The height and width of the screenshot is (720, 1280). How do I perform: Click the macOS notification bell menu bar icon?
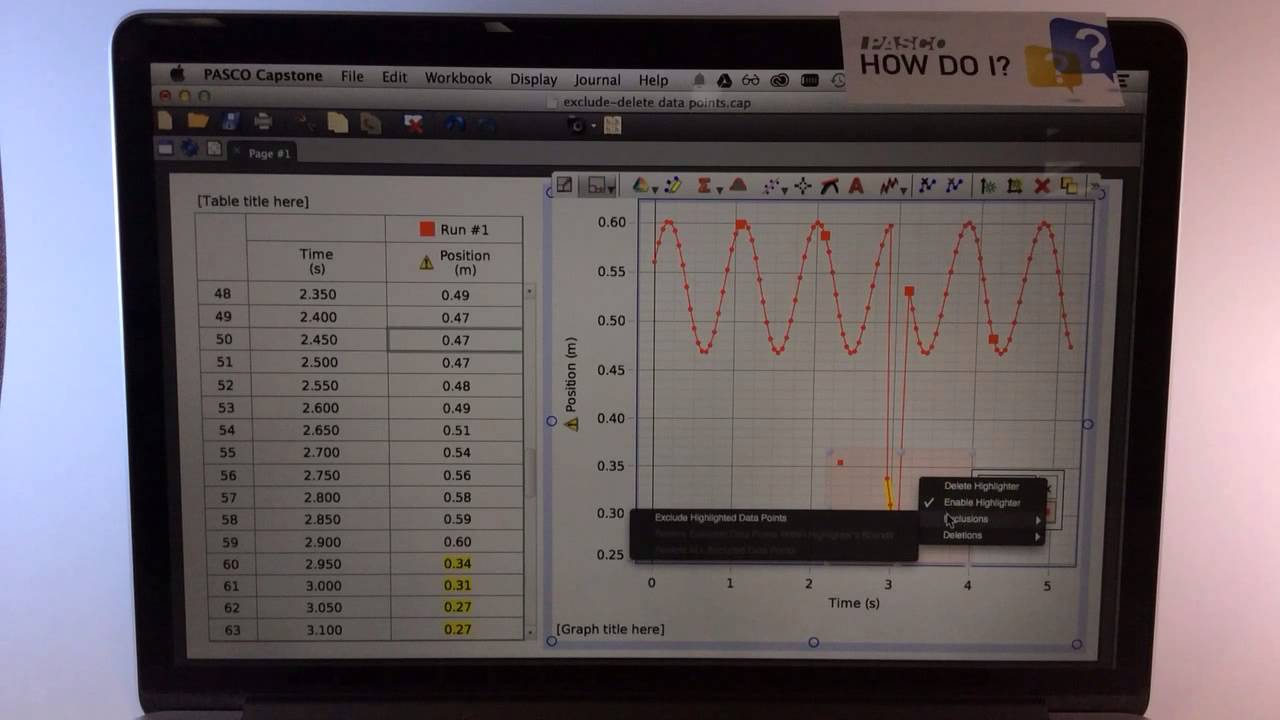click(x=699, y=80)
